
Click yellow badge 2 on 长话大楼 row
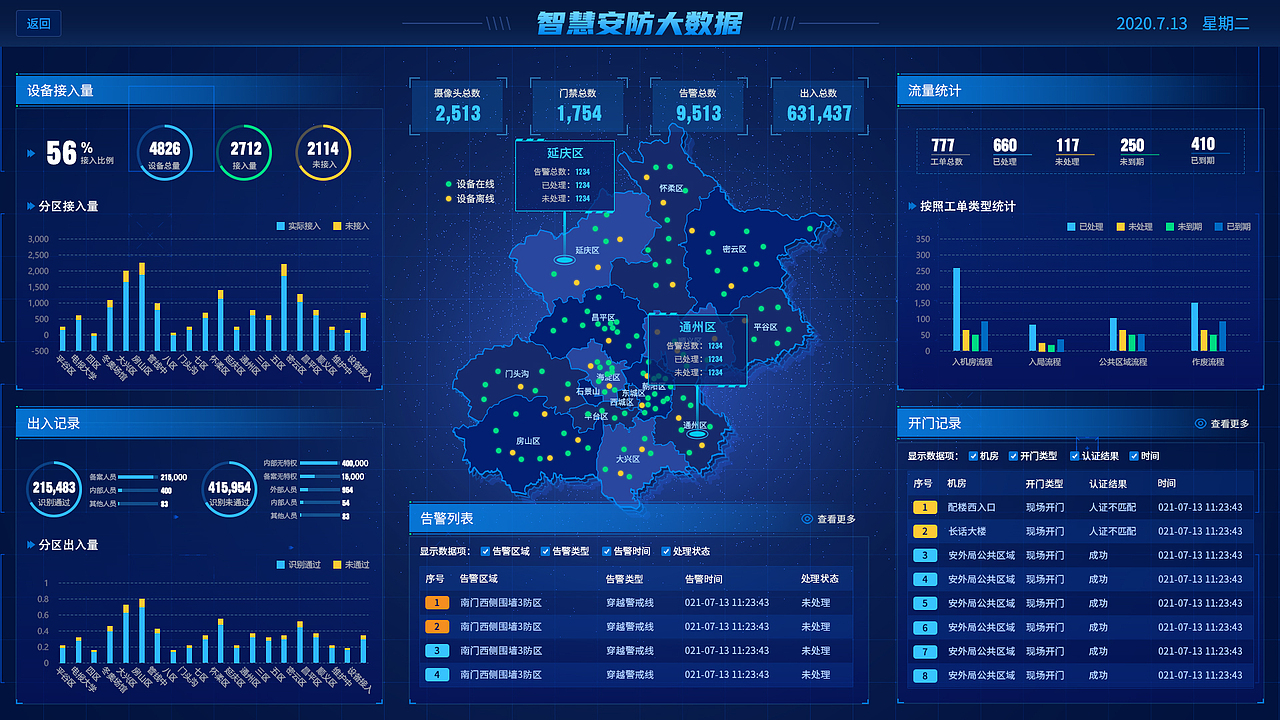(x=925, y=531)
